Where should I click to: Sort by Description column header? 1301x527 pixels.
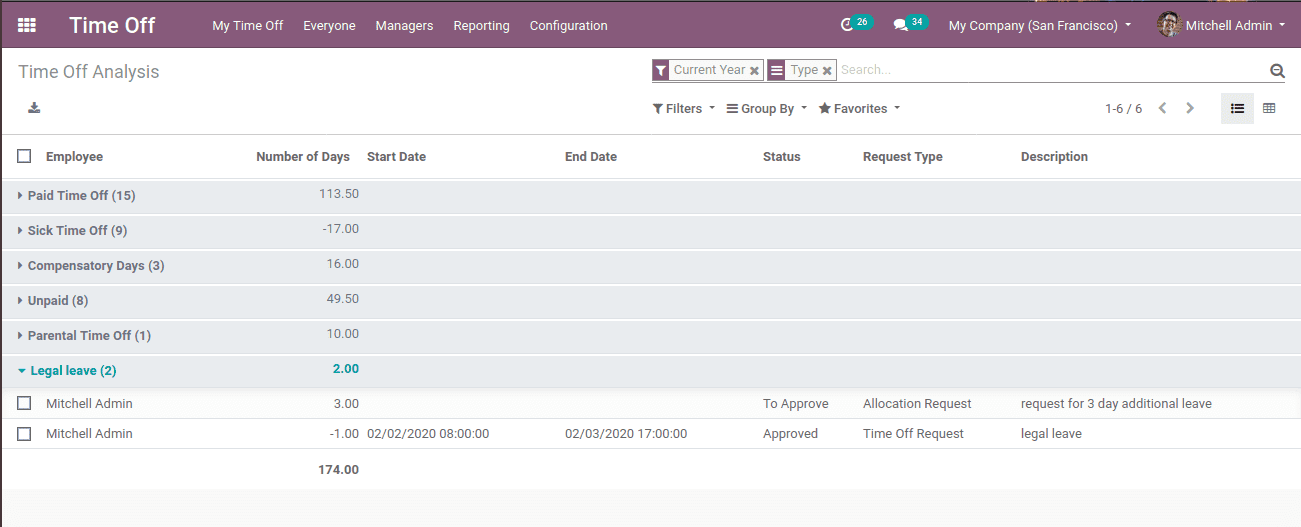click(x=1054, y=157)
